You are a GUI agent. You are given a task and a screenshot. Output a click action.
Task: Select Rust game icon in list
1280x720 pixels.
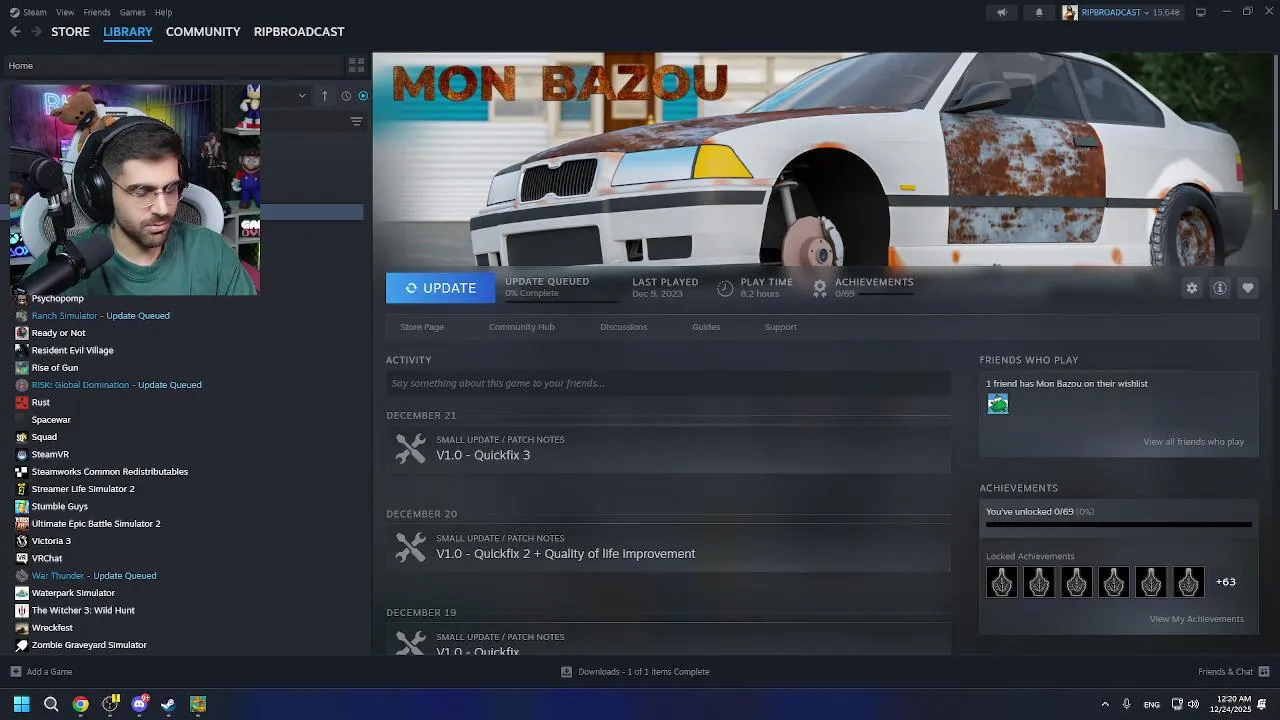(x=22, y=402)
